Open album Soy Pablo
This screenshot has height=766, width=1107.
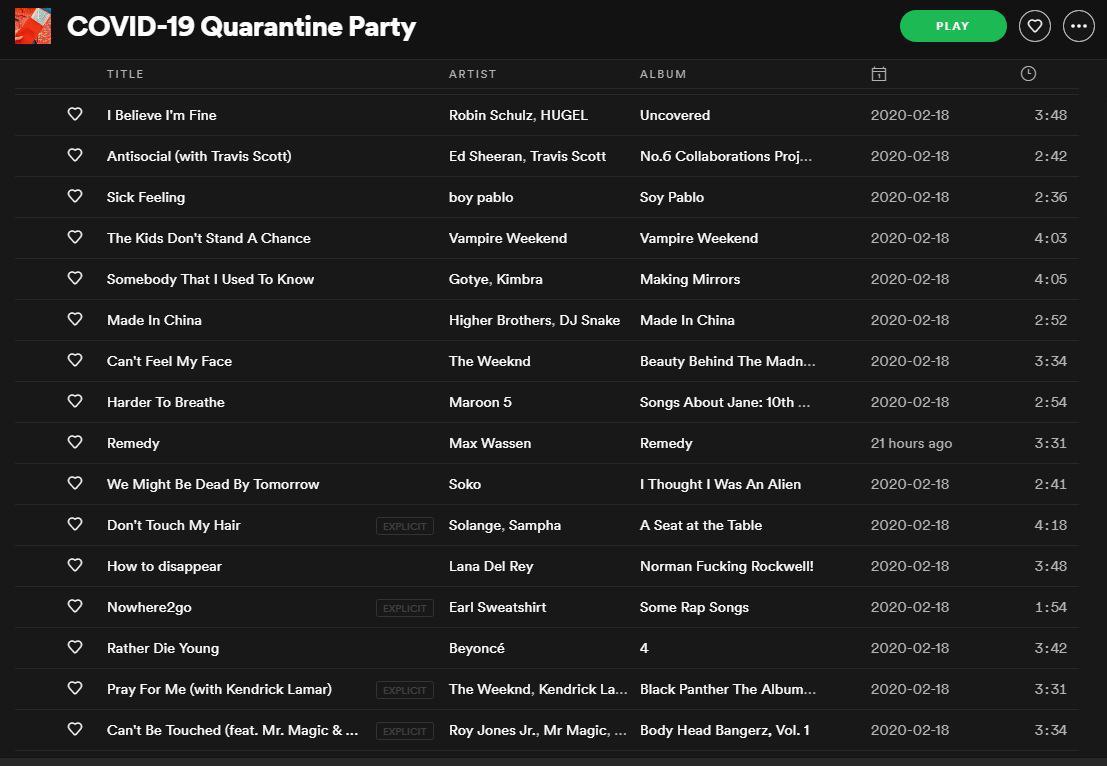pyautogui.click(x=671, y=198)
